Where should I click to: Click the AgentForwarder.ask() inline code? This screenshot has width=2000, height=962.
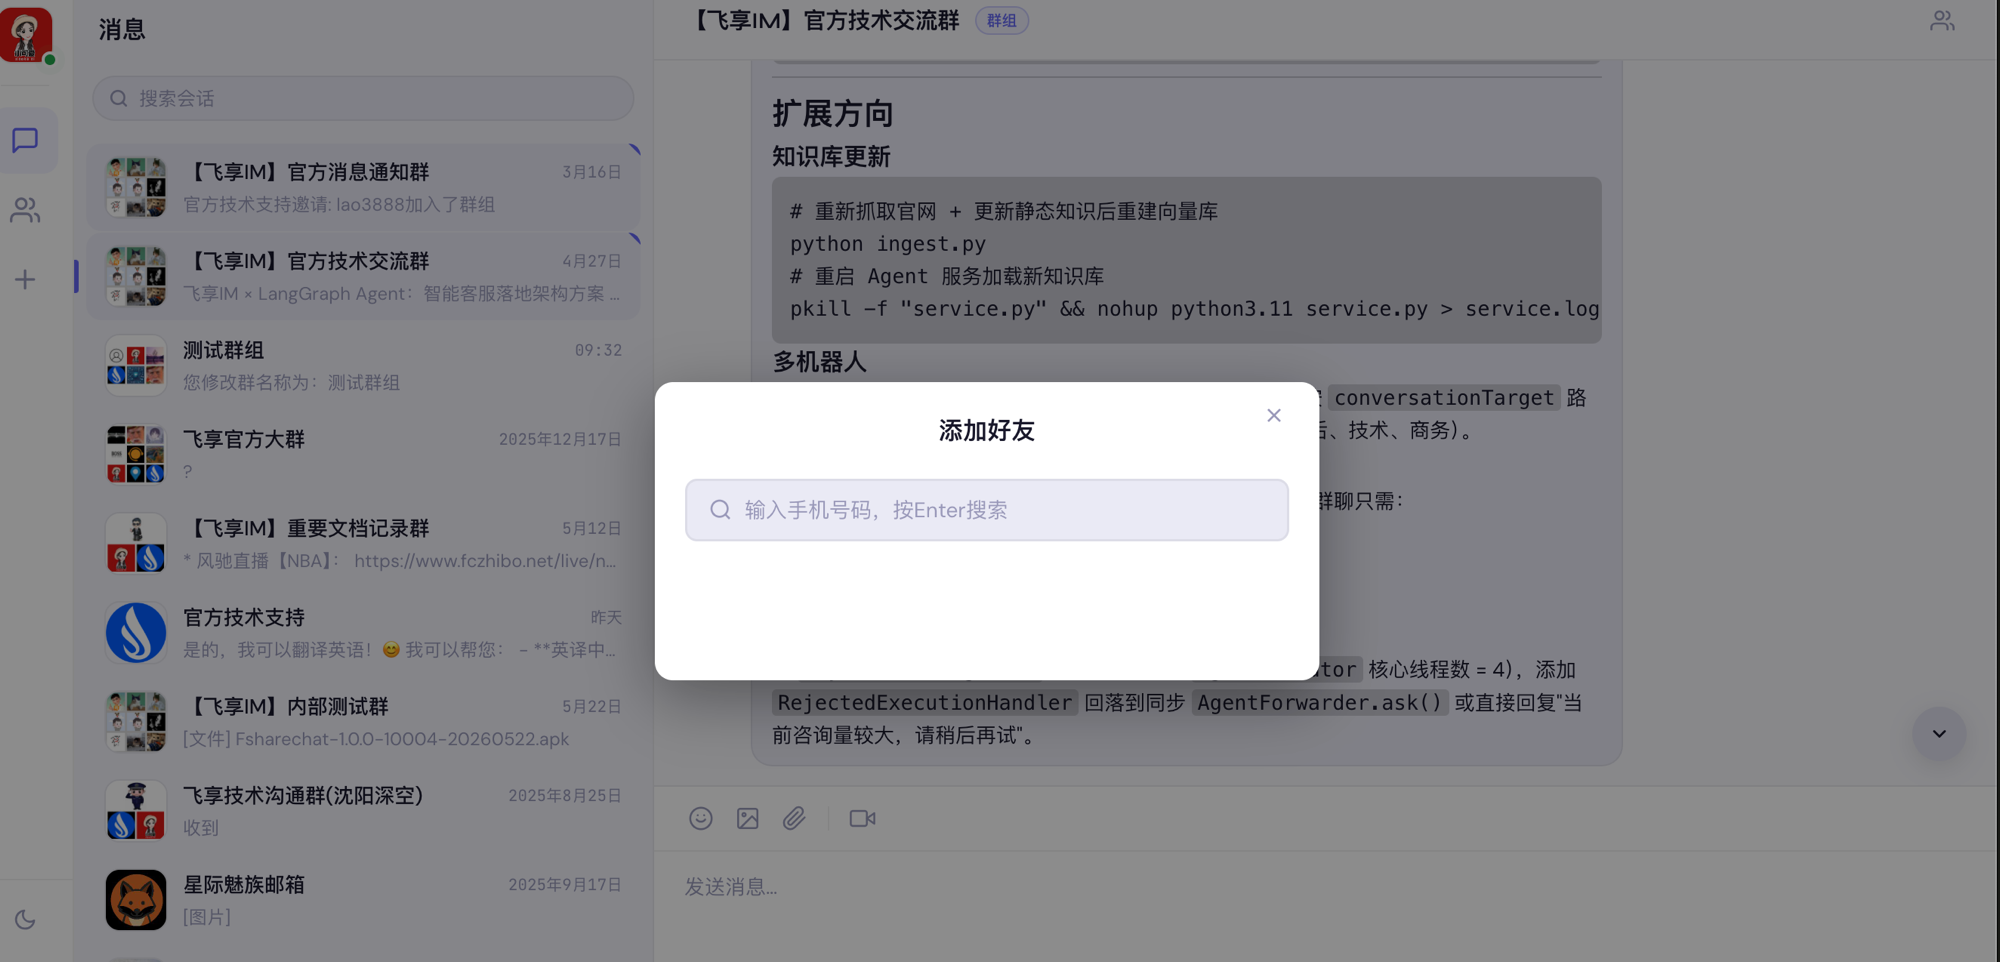click(1319, 703)
